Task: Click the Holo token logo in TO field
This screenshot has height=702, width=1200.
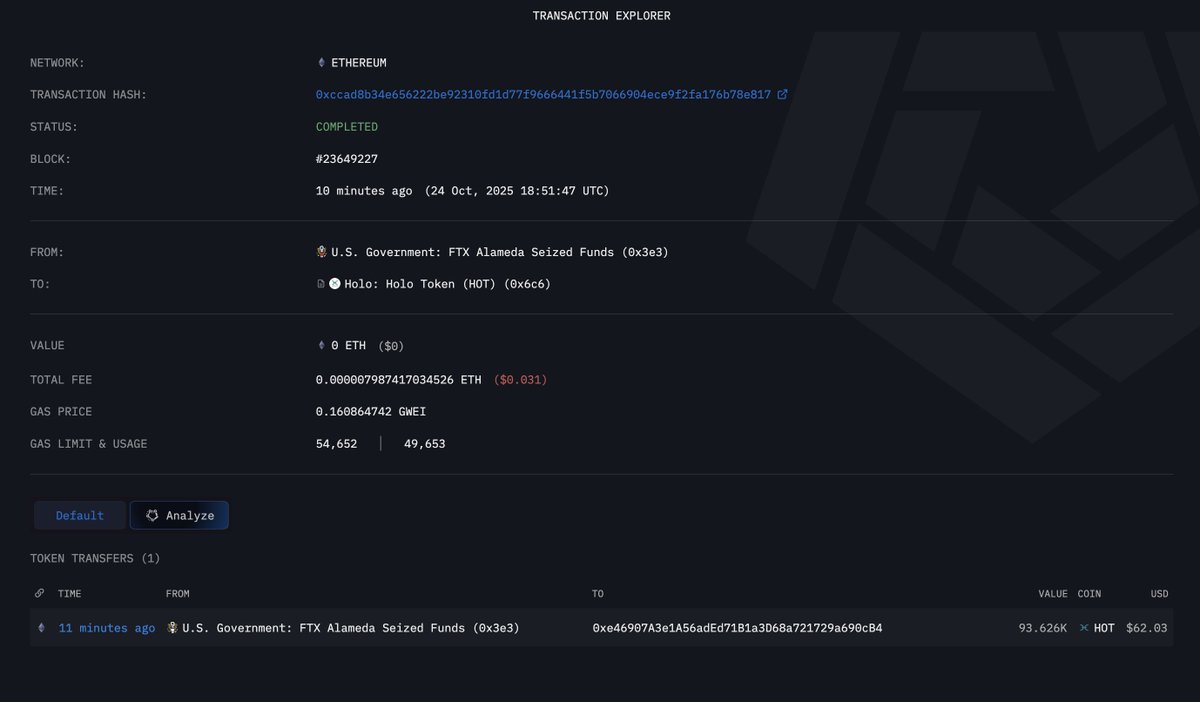Action: [x=335, y=284]
